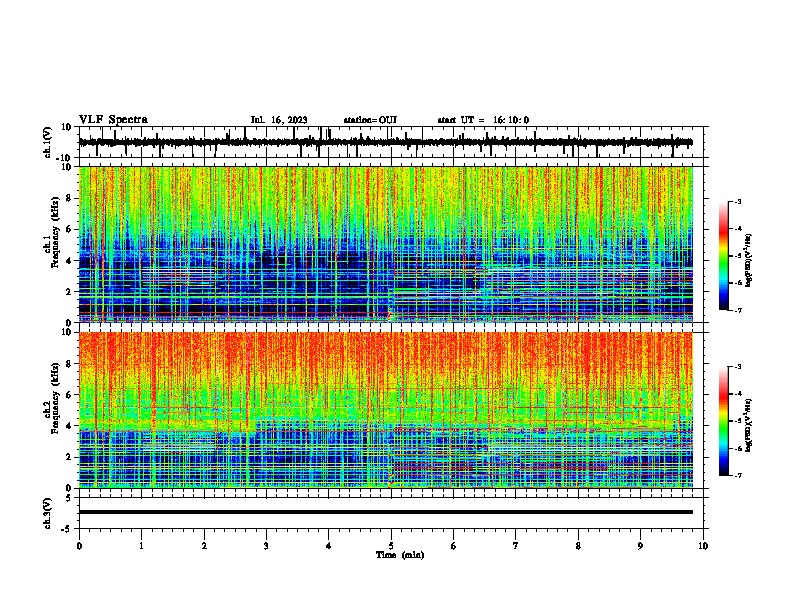Click the '-7' value below ch.2 colorbar

click(x=737, y=475)
